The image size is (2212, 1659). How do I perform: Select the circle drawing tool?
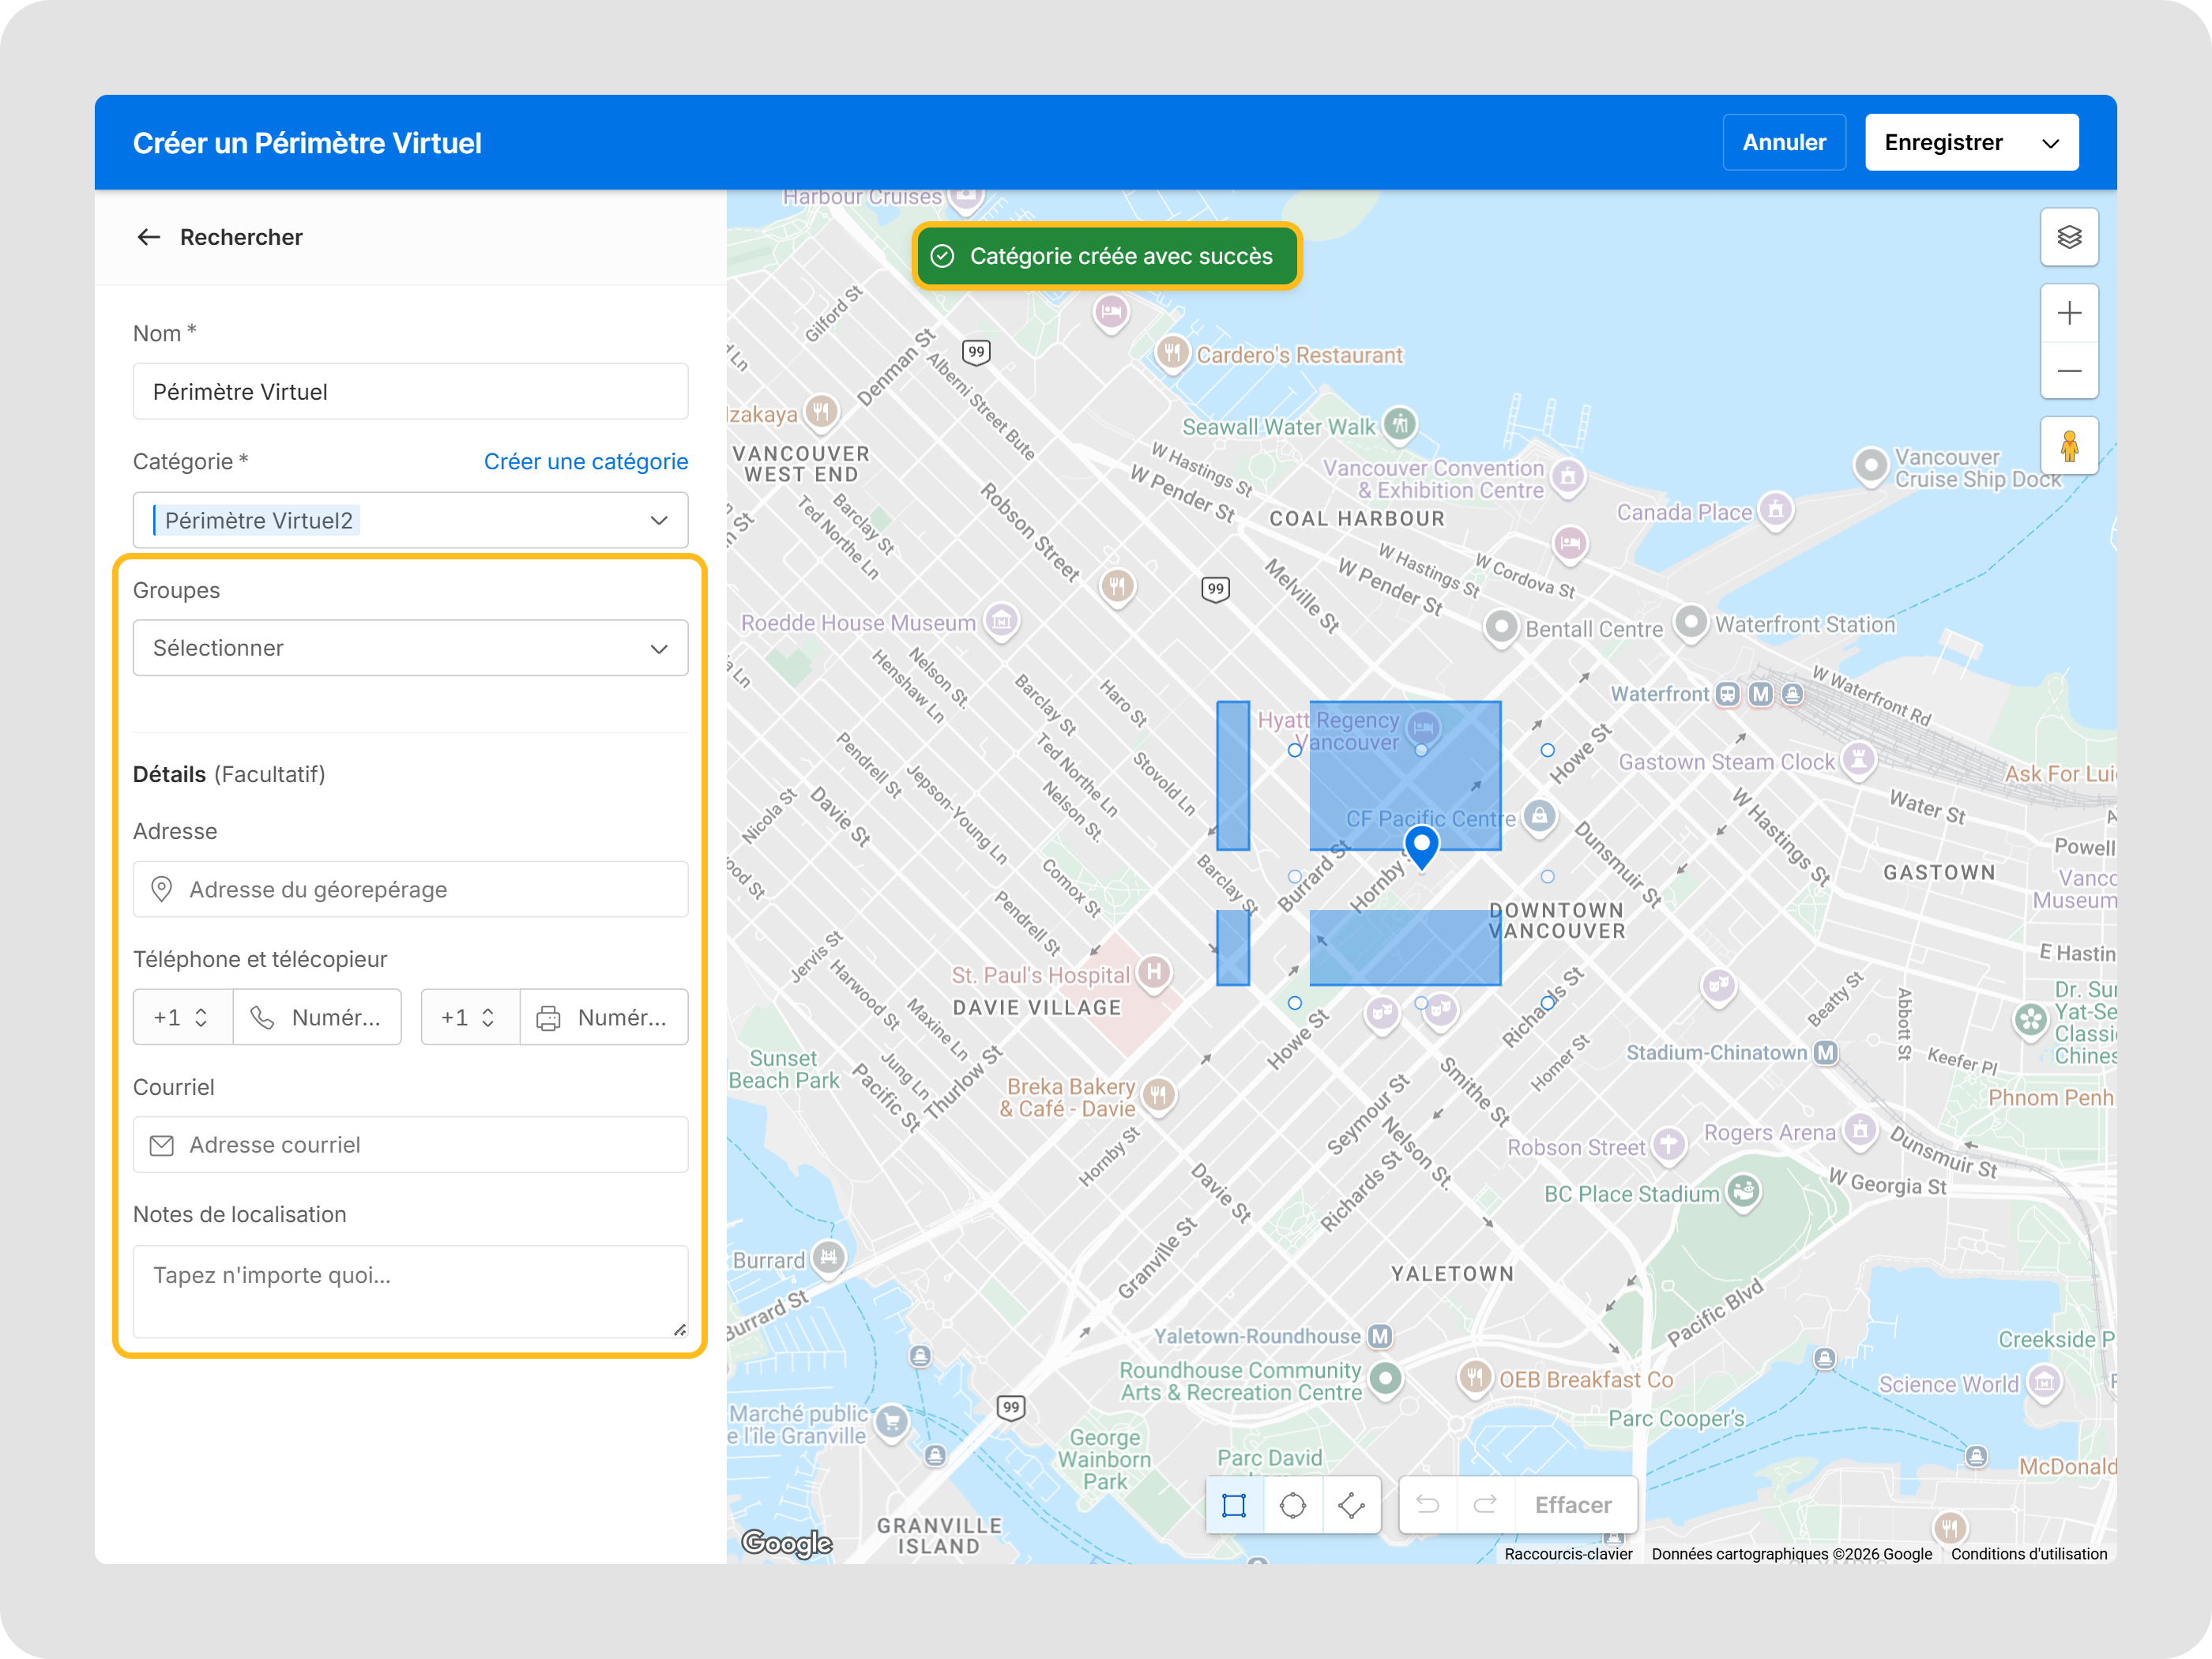(1292, 1505)
